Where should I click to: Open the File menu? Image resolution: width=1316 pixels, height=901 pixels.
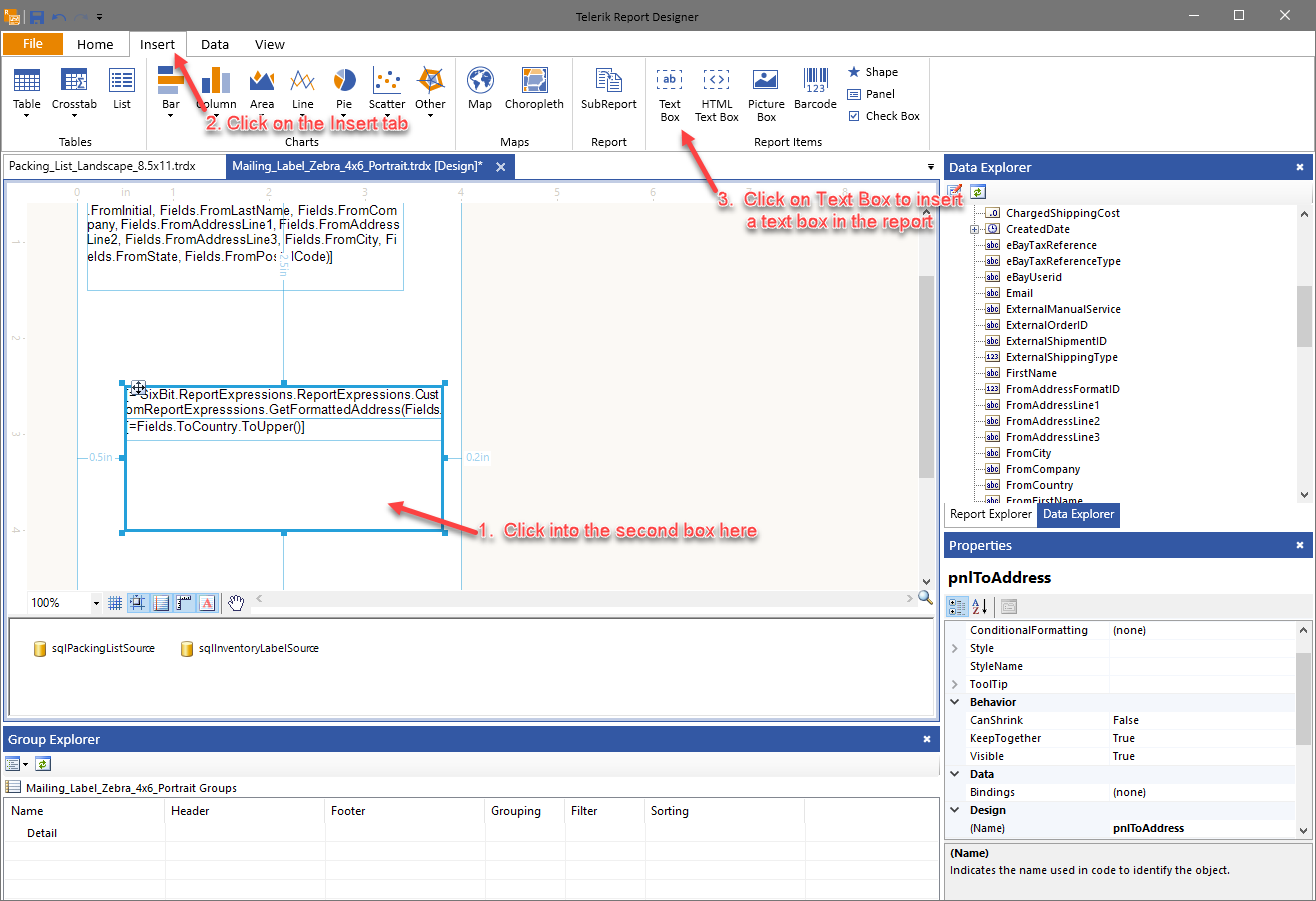(x=33, y=44)
